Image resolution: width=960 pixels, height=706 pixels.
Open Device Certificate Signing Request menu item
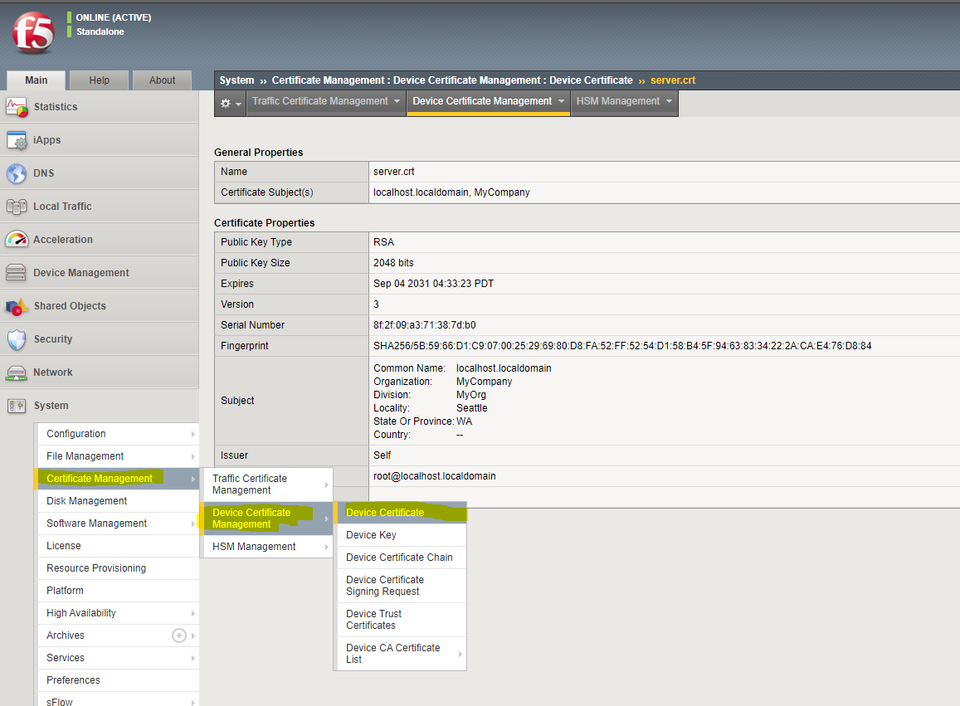pyautogui.click(x=385, y=585)
